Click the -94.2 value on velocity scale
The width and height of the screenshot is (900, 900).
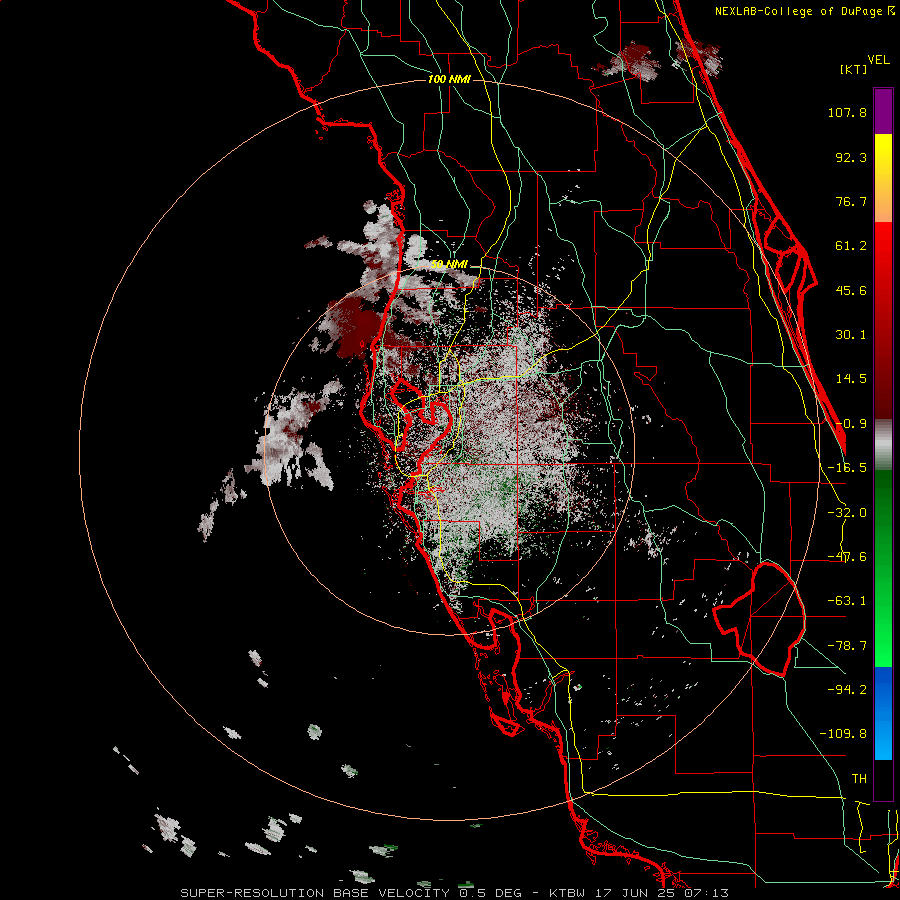click(x=847, y=690)
